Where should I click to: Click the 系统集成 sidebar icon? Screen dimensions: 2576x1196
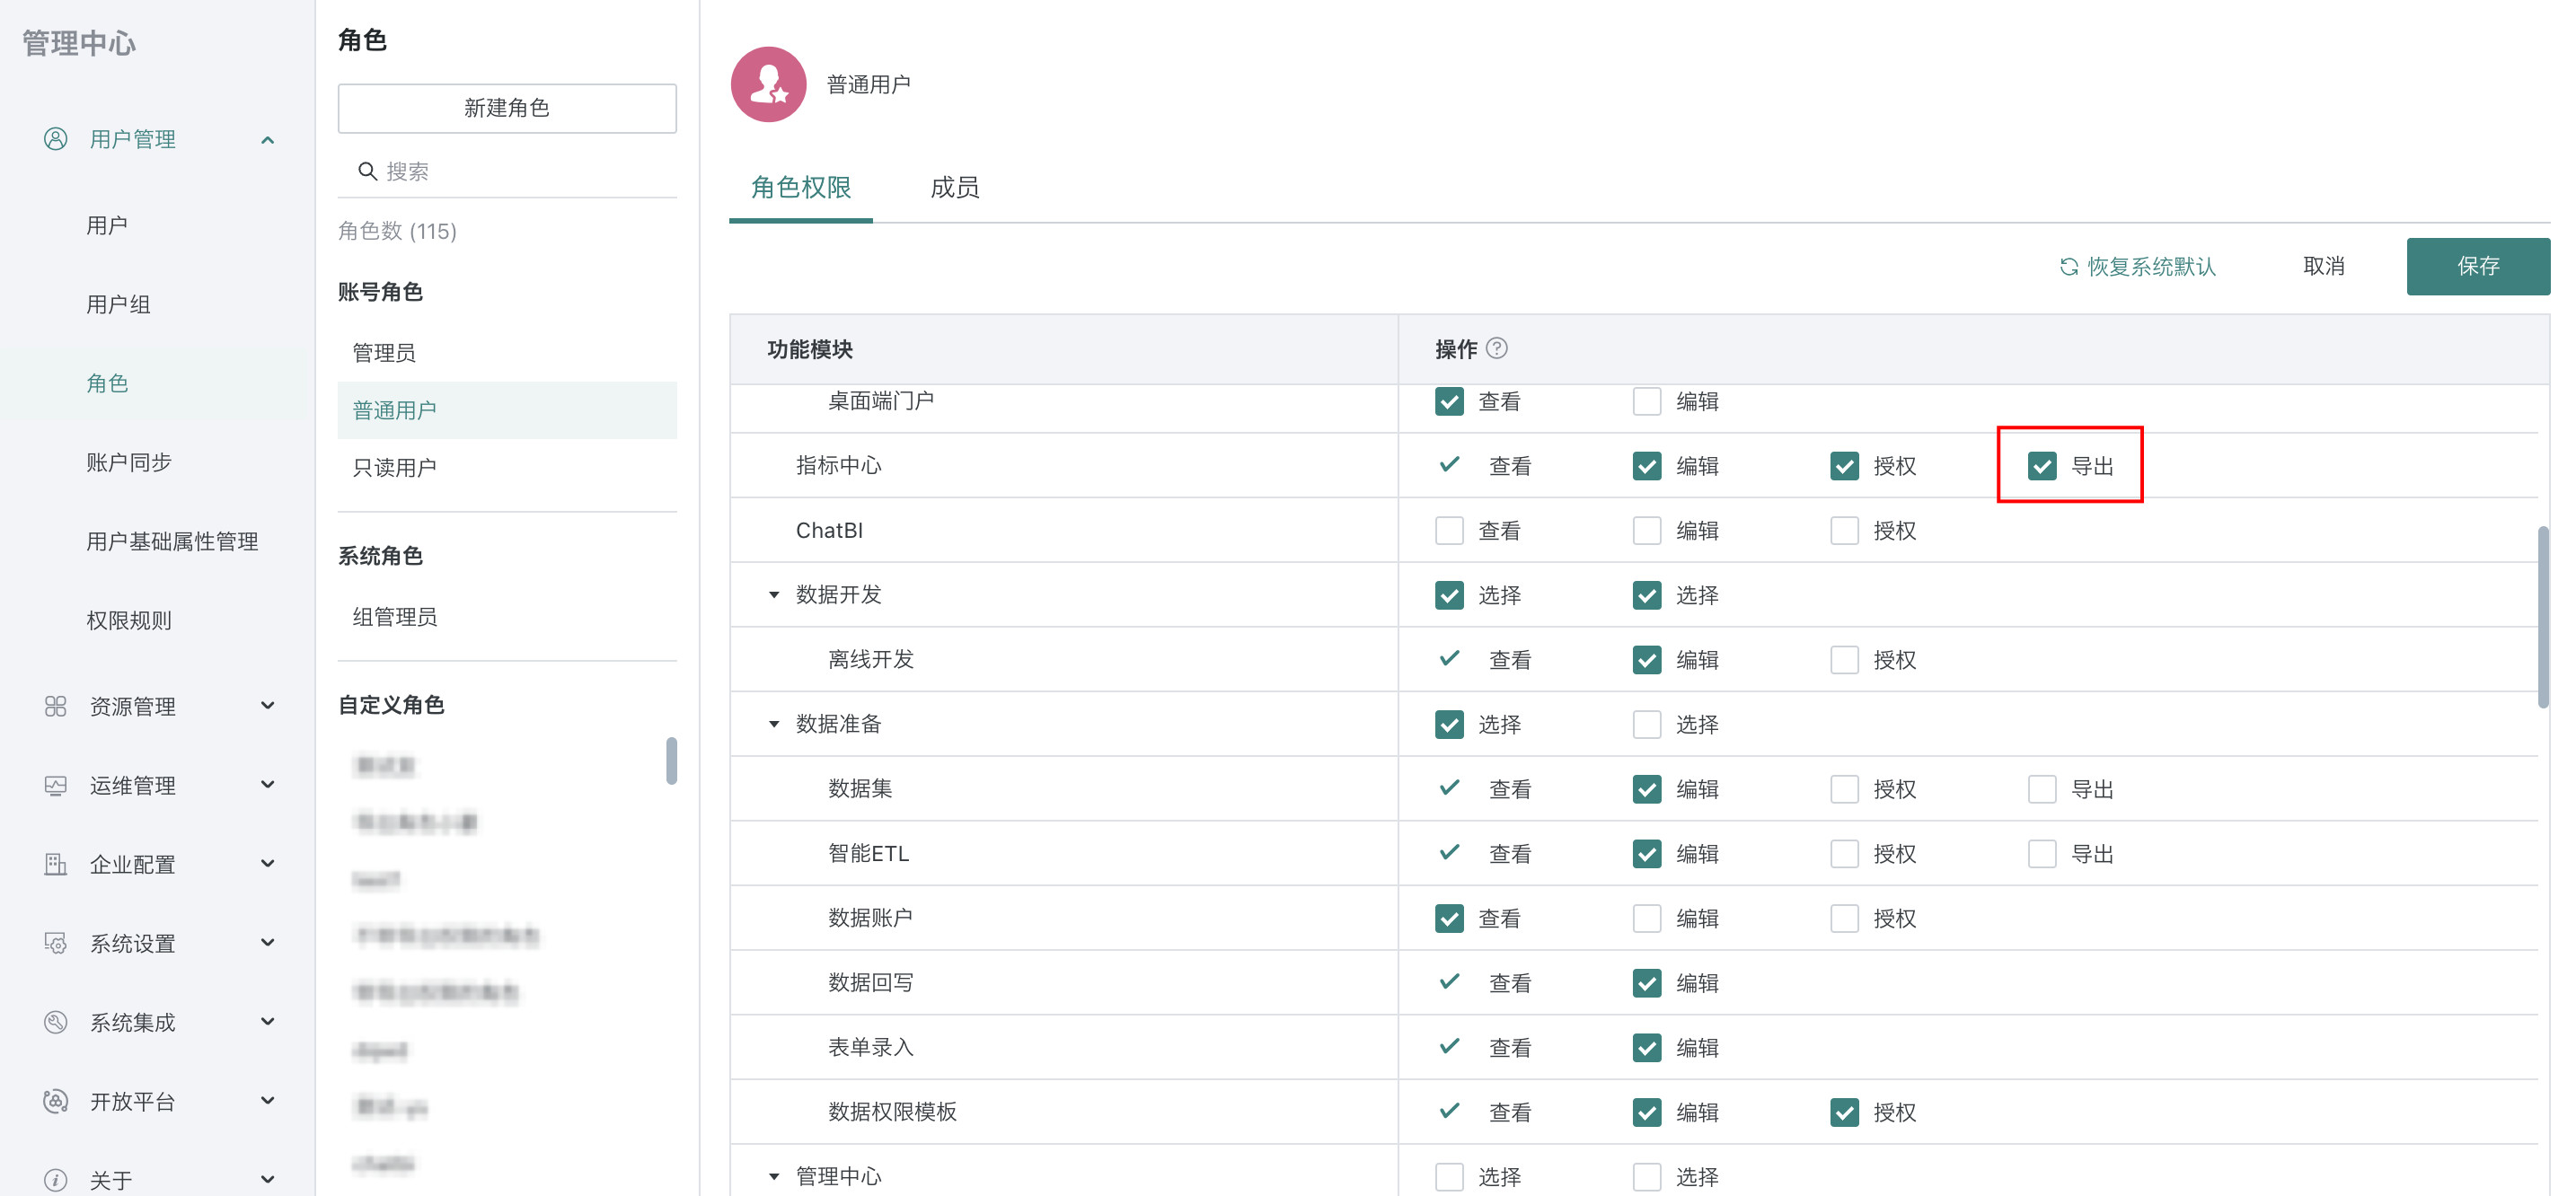tap(56, 1022)
